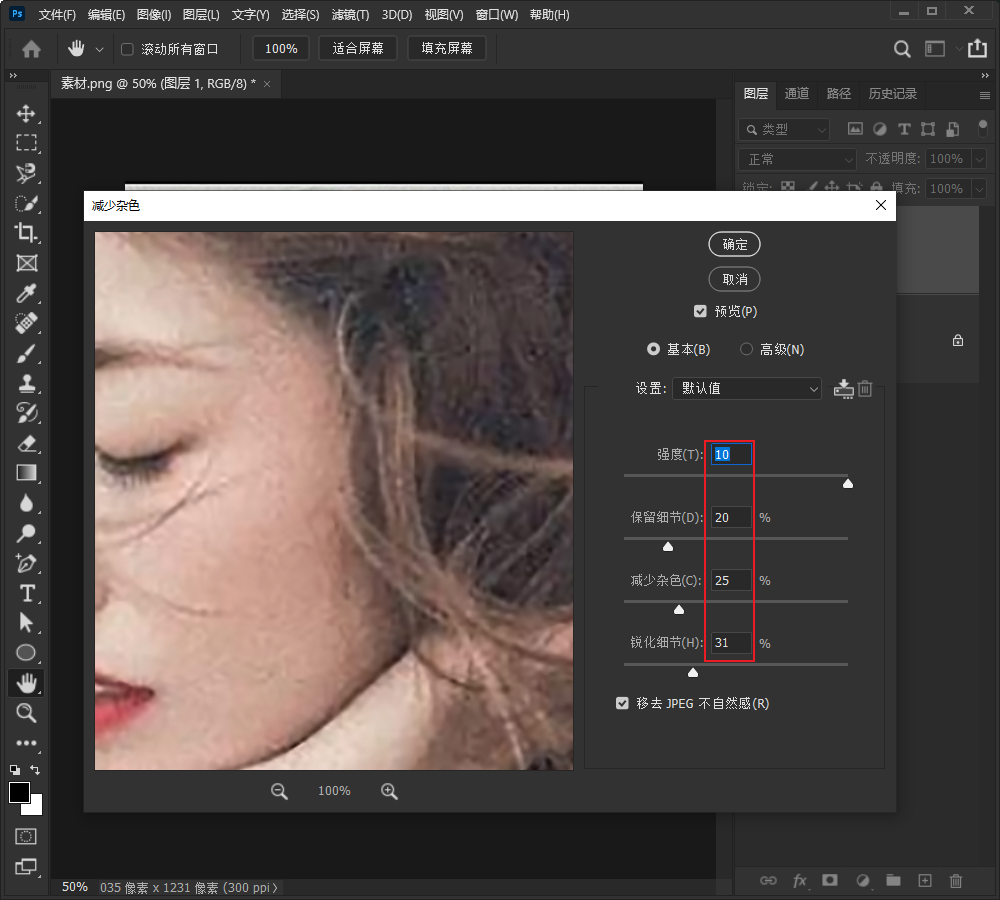Toggle 移去 JPEG 不自然感 checkbox
The image size is (1000, 900).
tap(622, 703)
